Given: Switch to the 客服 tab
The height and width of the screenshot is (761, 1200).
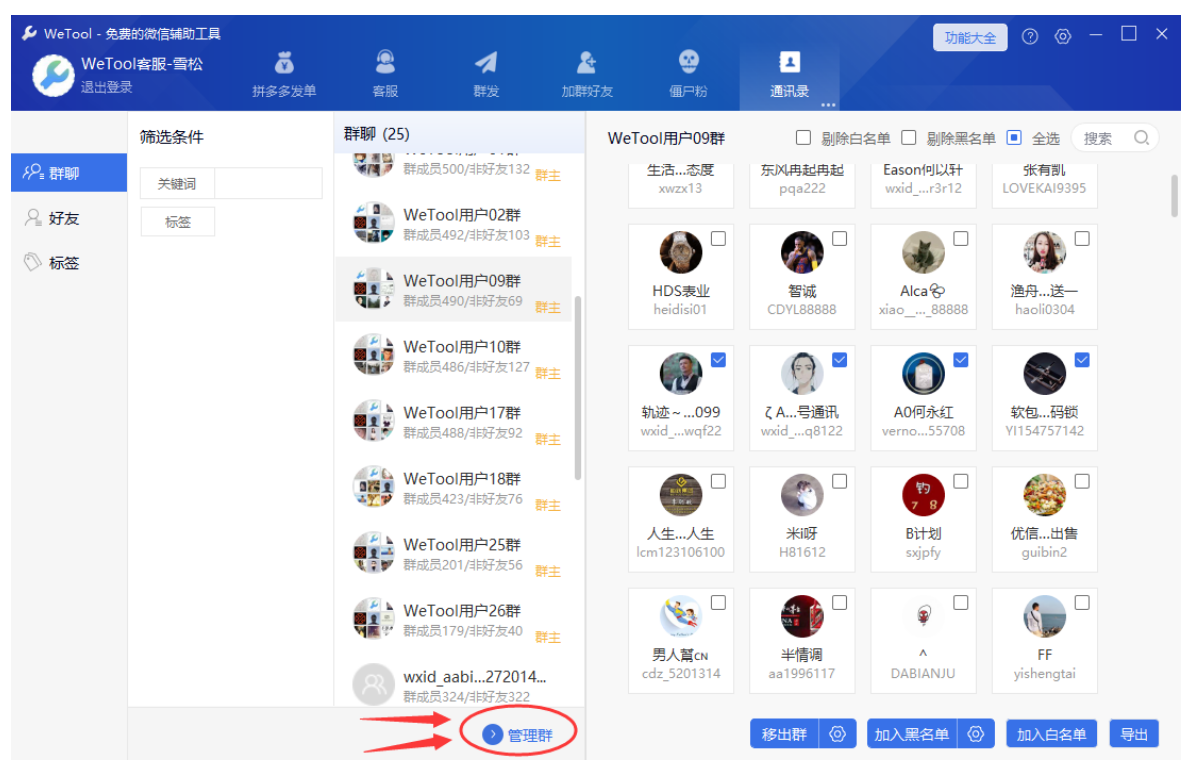Looking at the screenshot, I should point(385,76).
